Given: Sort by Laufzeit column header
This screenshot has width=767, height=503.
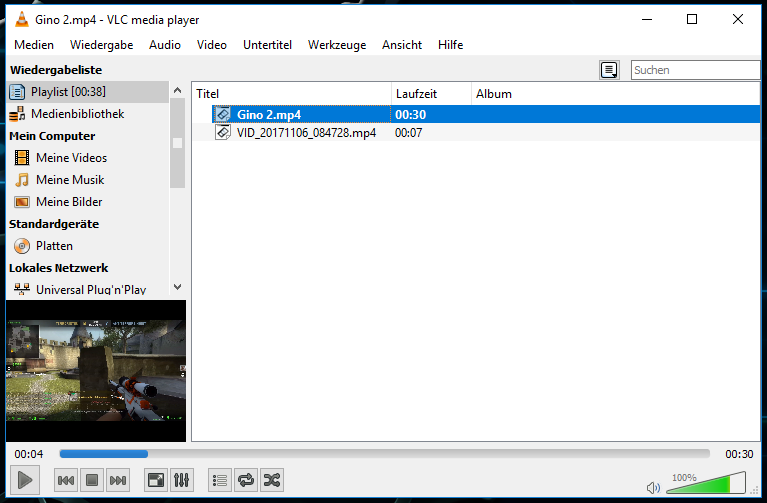Looking at the screenshot, I should (x=431, y=94).
